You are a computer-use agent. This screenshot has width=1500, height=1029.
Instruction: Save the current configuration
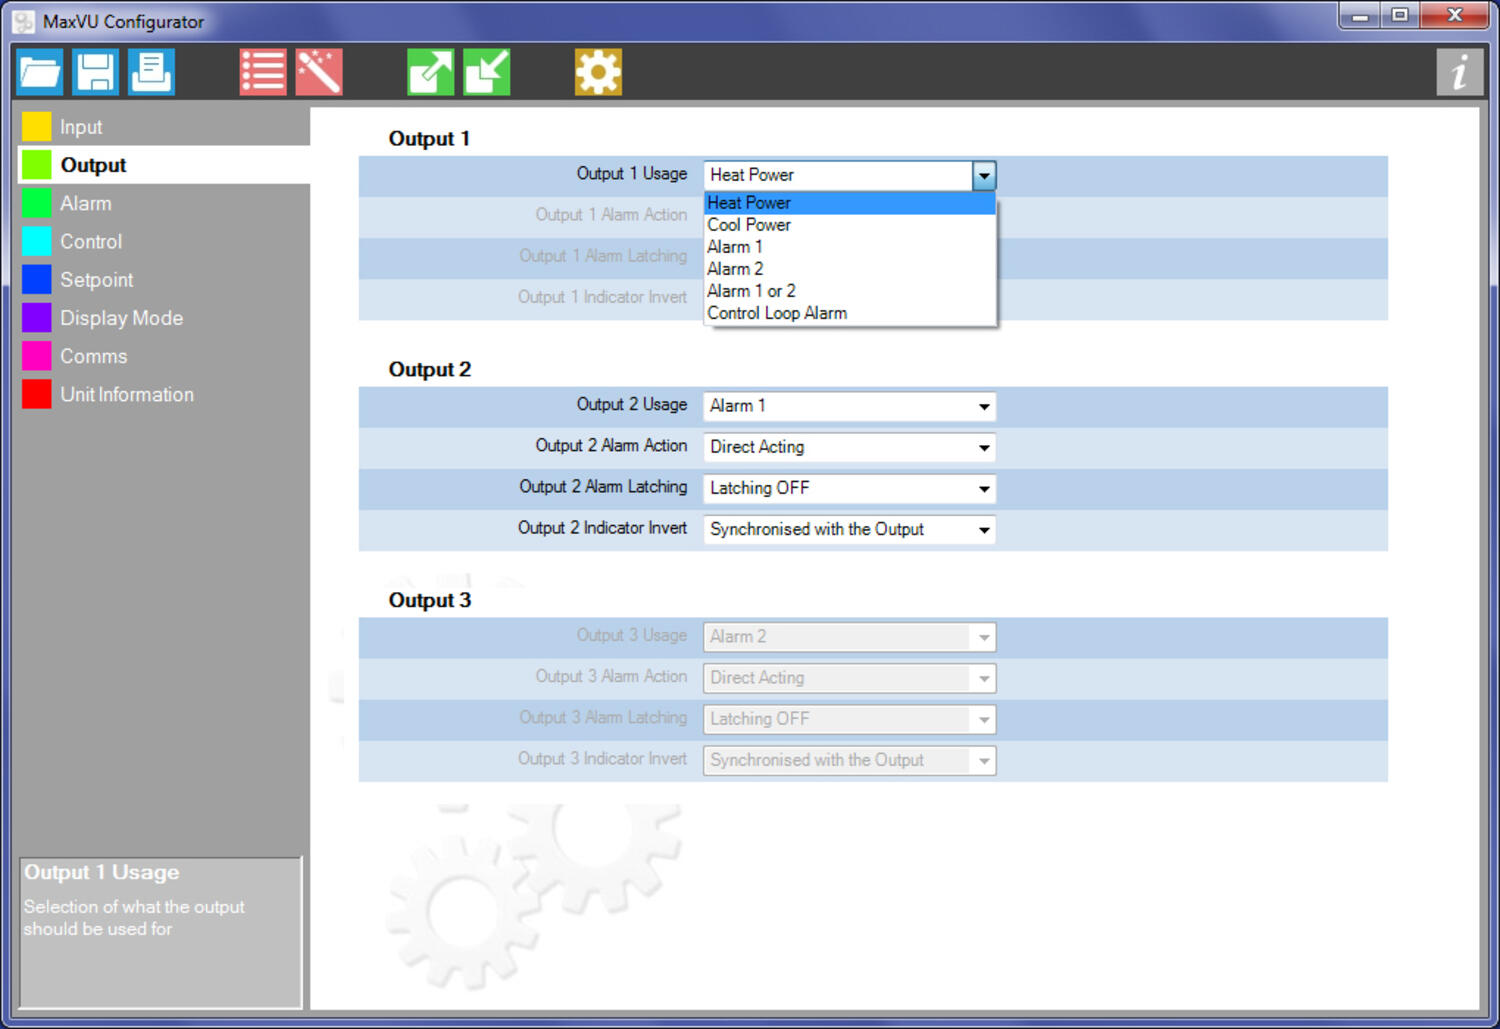pos(95,71)
